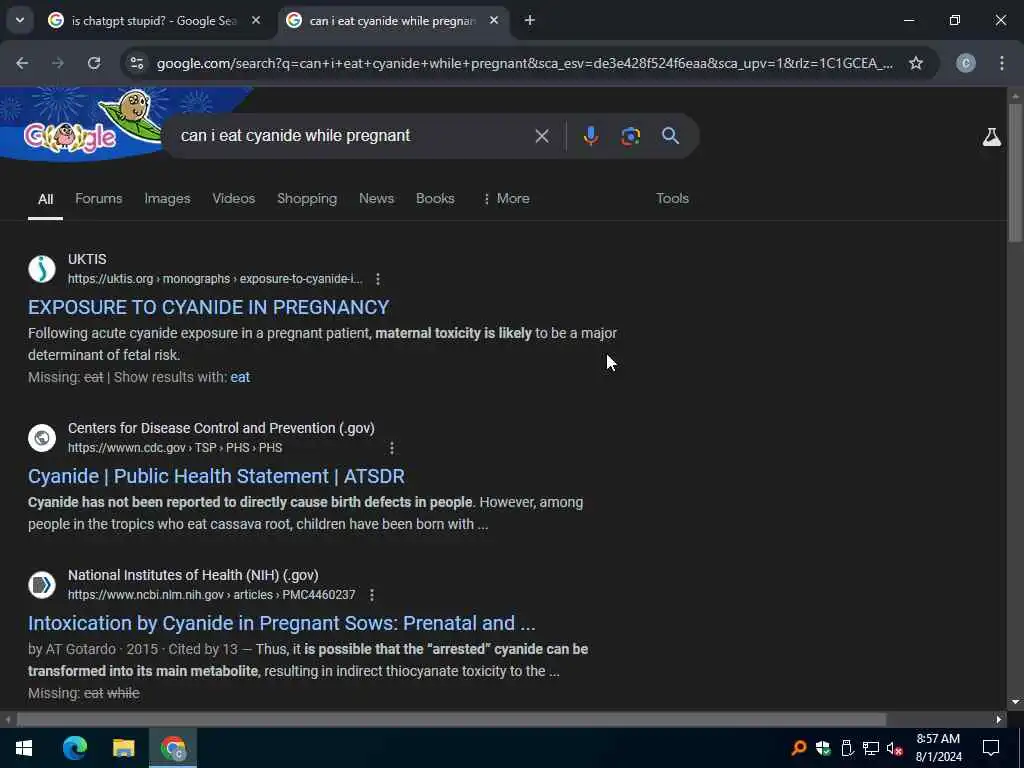
Task: Click inside the Google search box
Action: coord(353,136)
